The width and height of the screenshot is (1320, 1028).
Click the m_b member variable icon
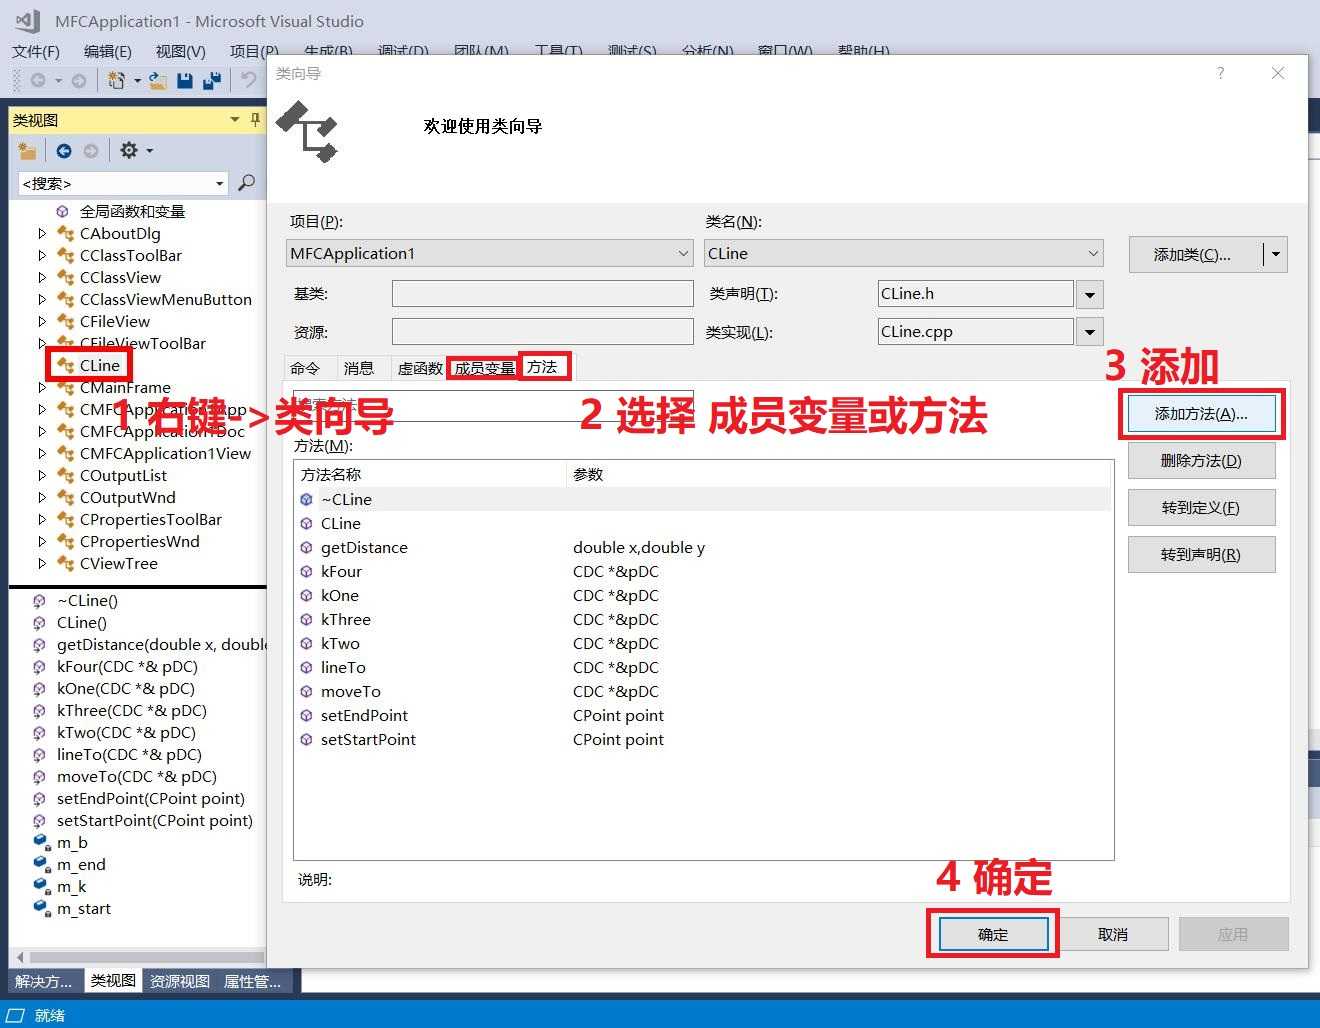(x=41, y=842)
